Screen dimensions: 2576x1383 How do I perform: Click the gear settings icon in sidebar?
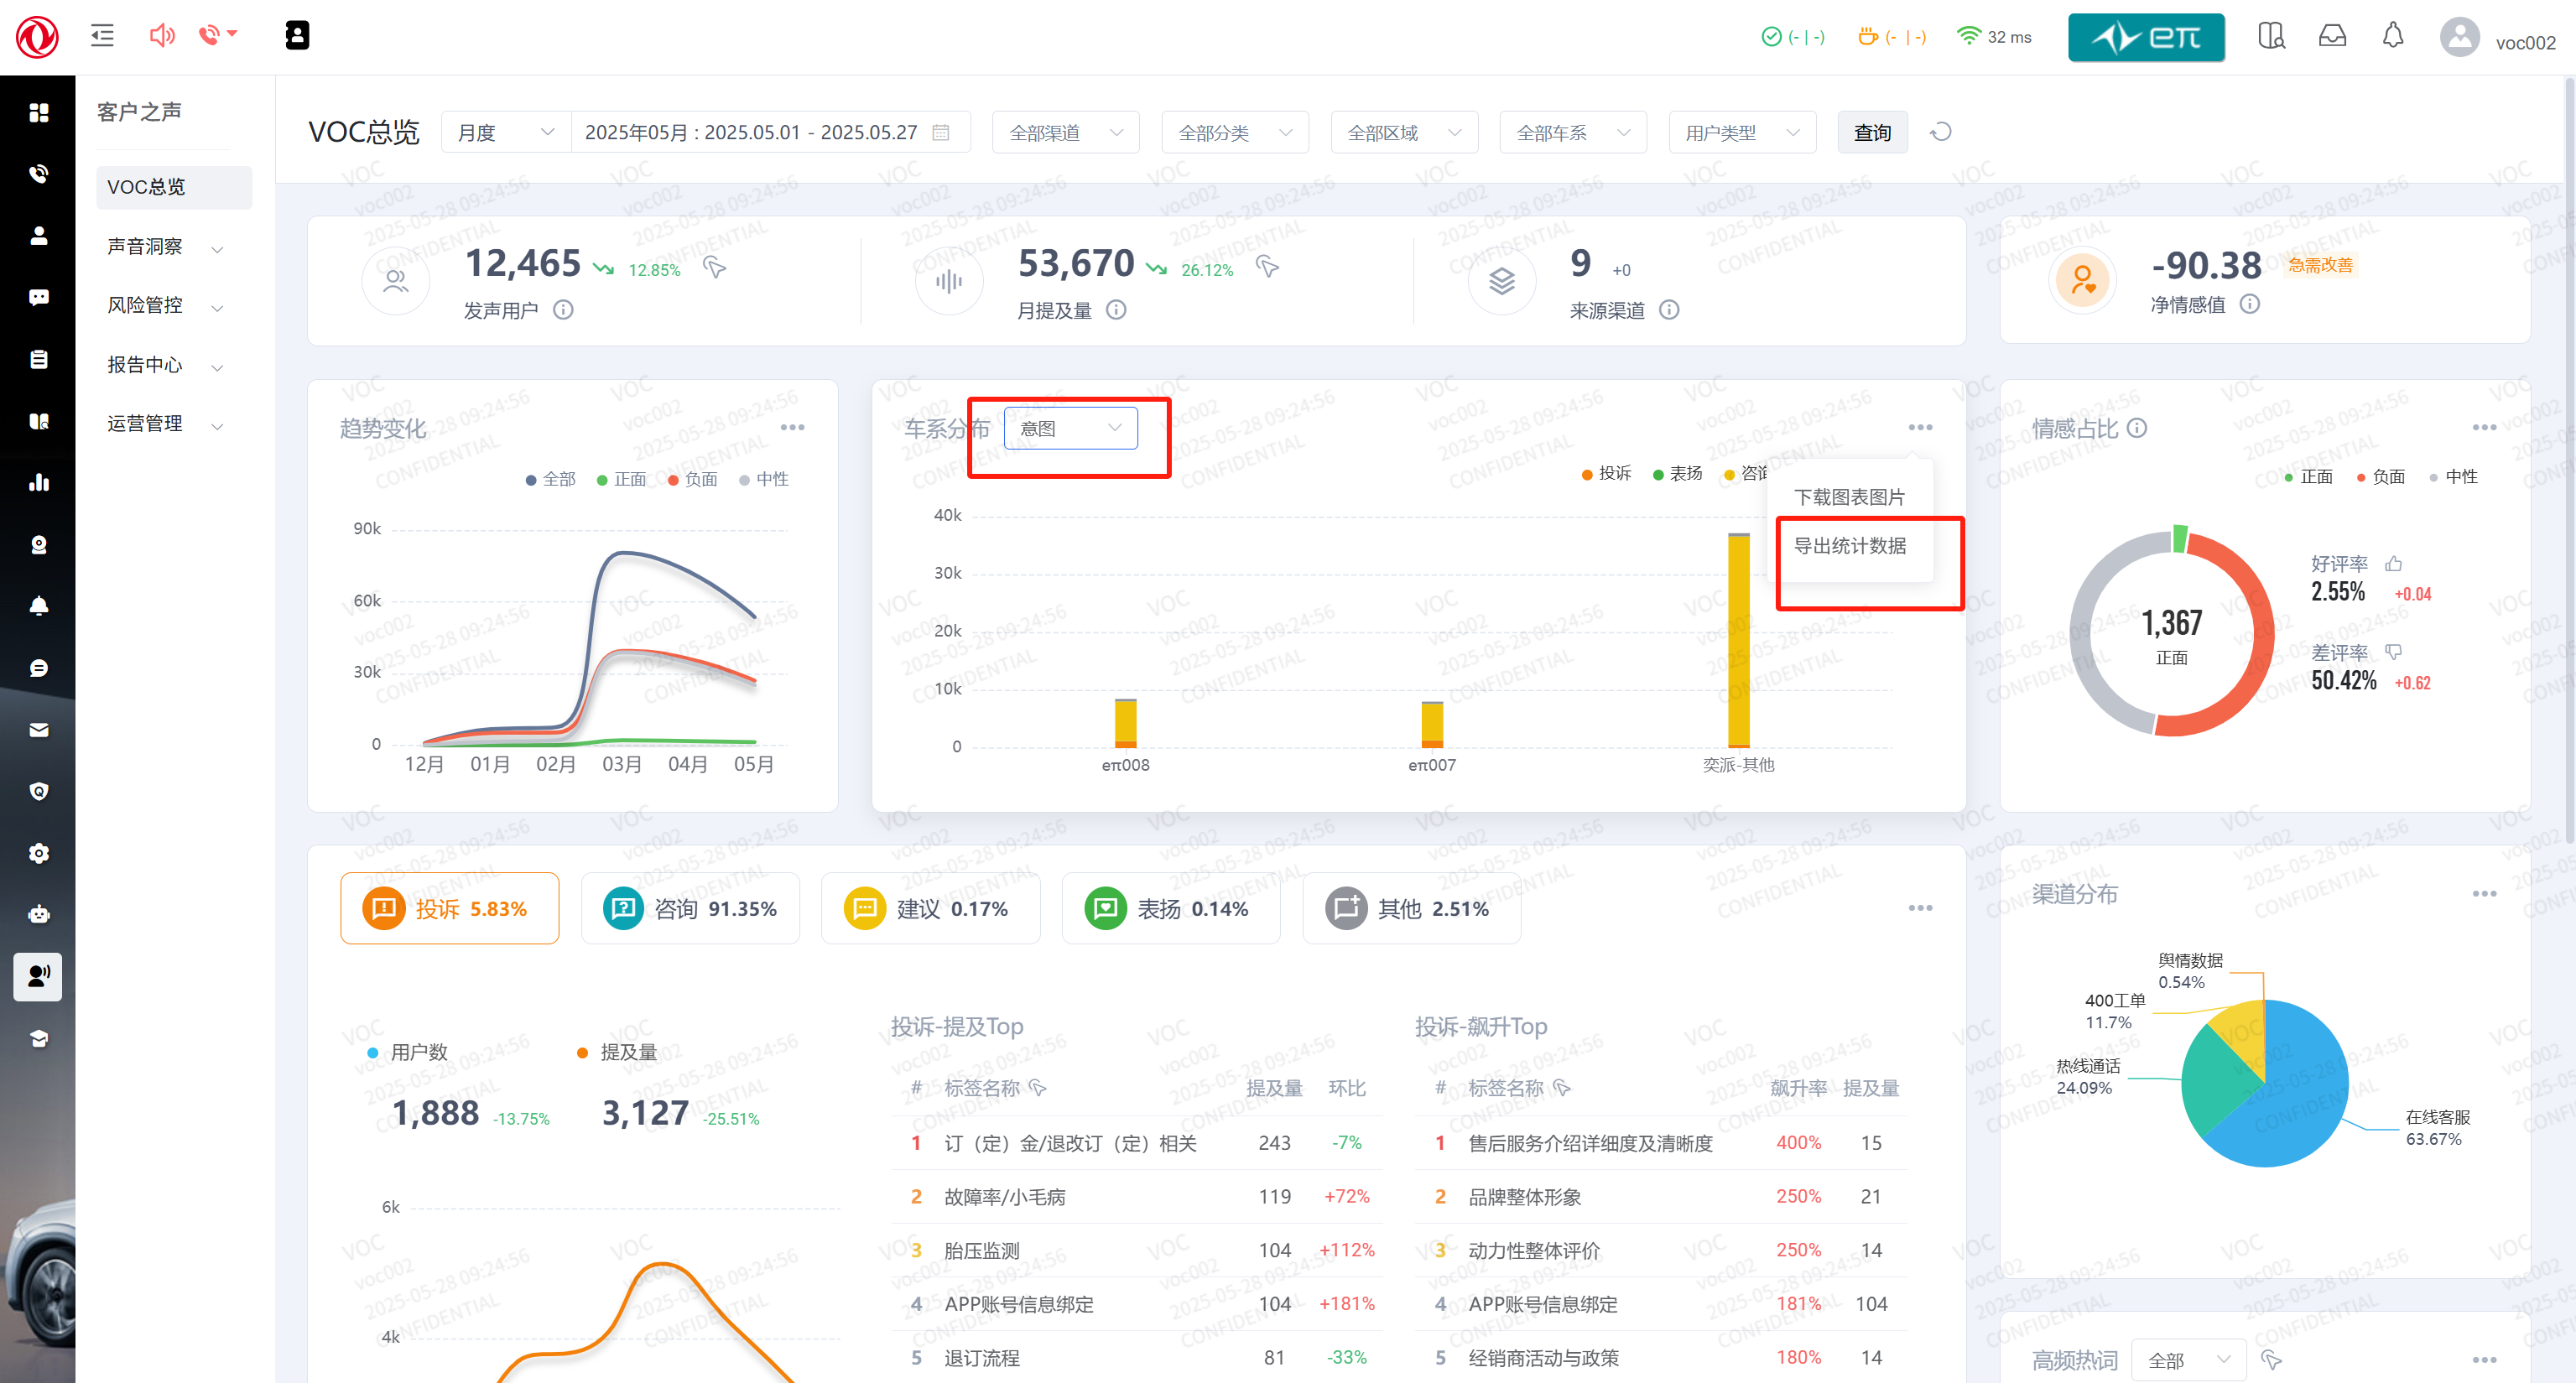coord(38,853)
